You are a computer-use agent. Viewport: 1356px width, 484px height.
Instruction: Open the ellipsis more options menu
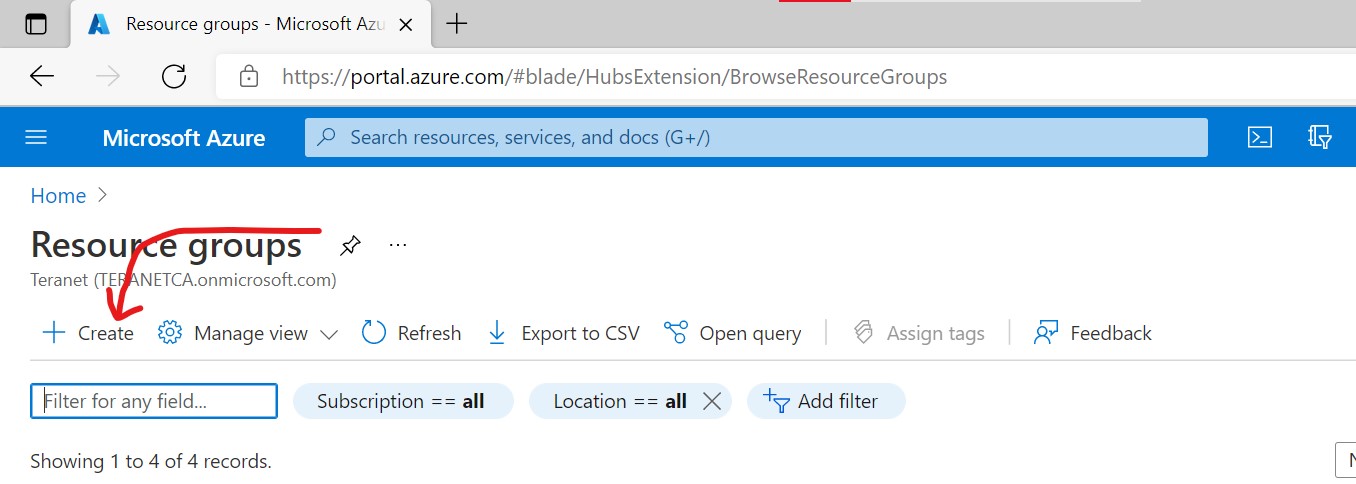click(x=398, y=245)
